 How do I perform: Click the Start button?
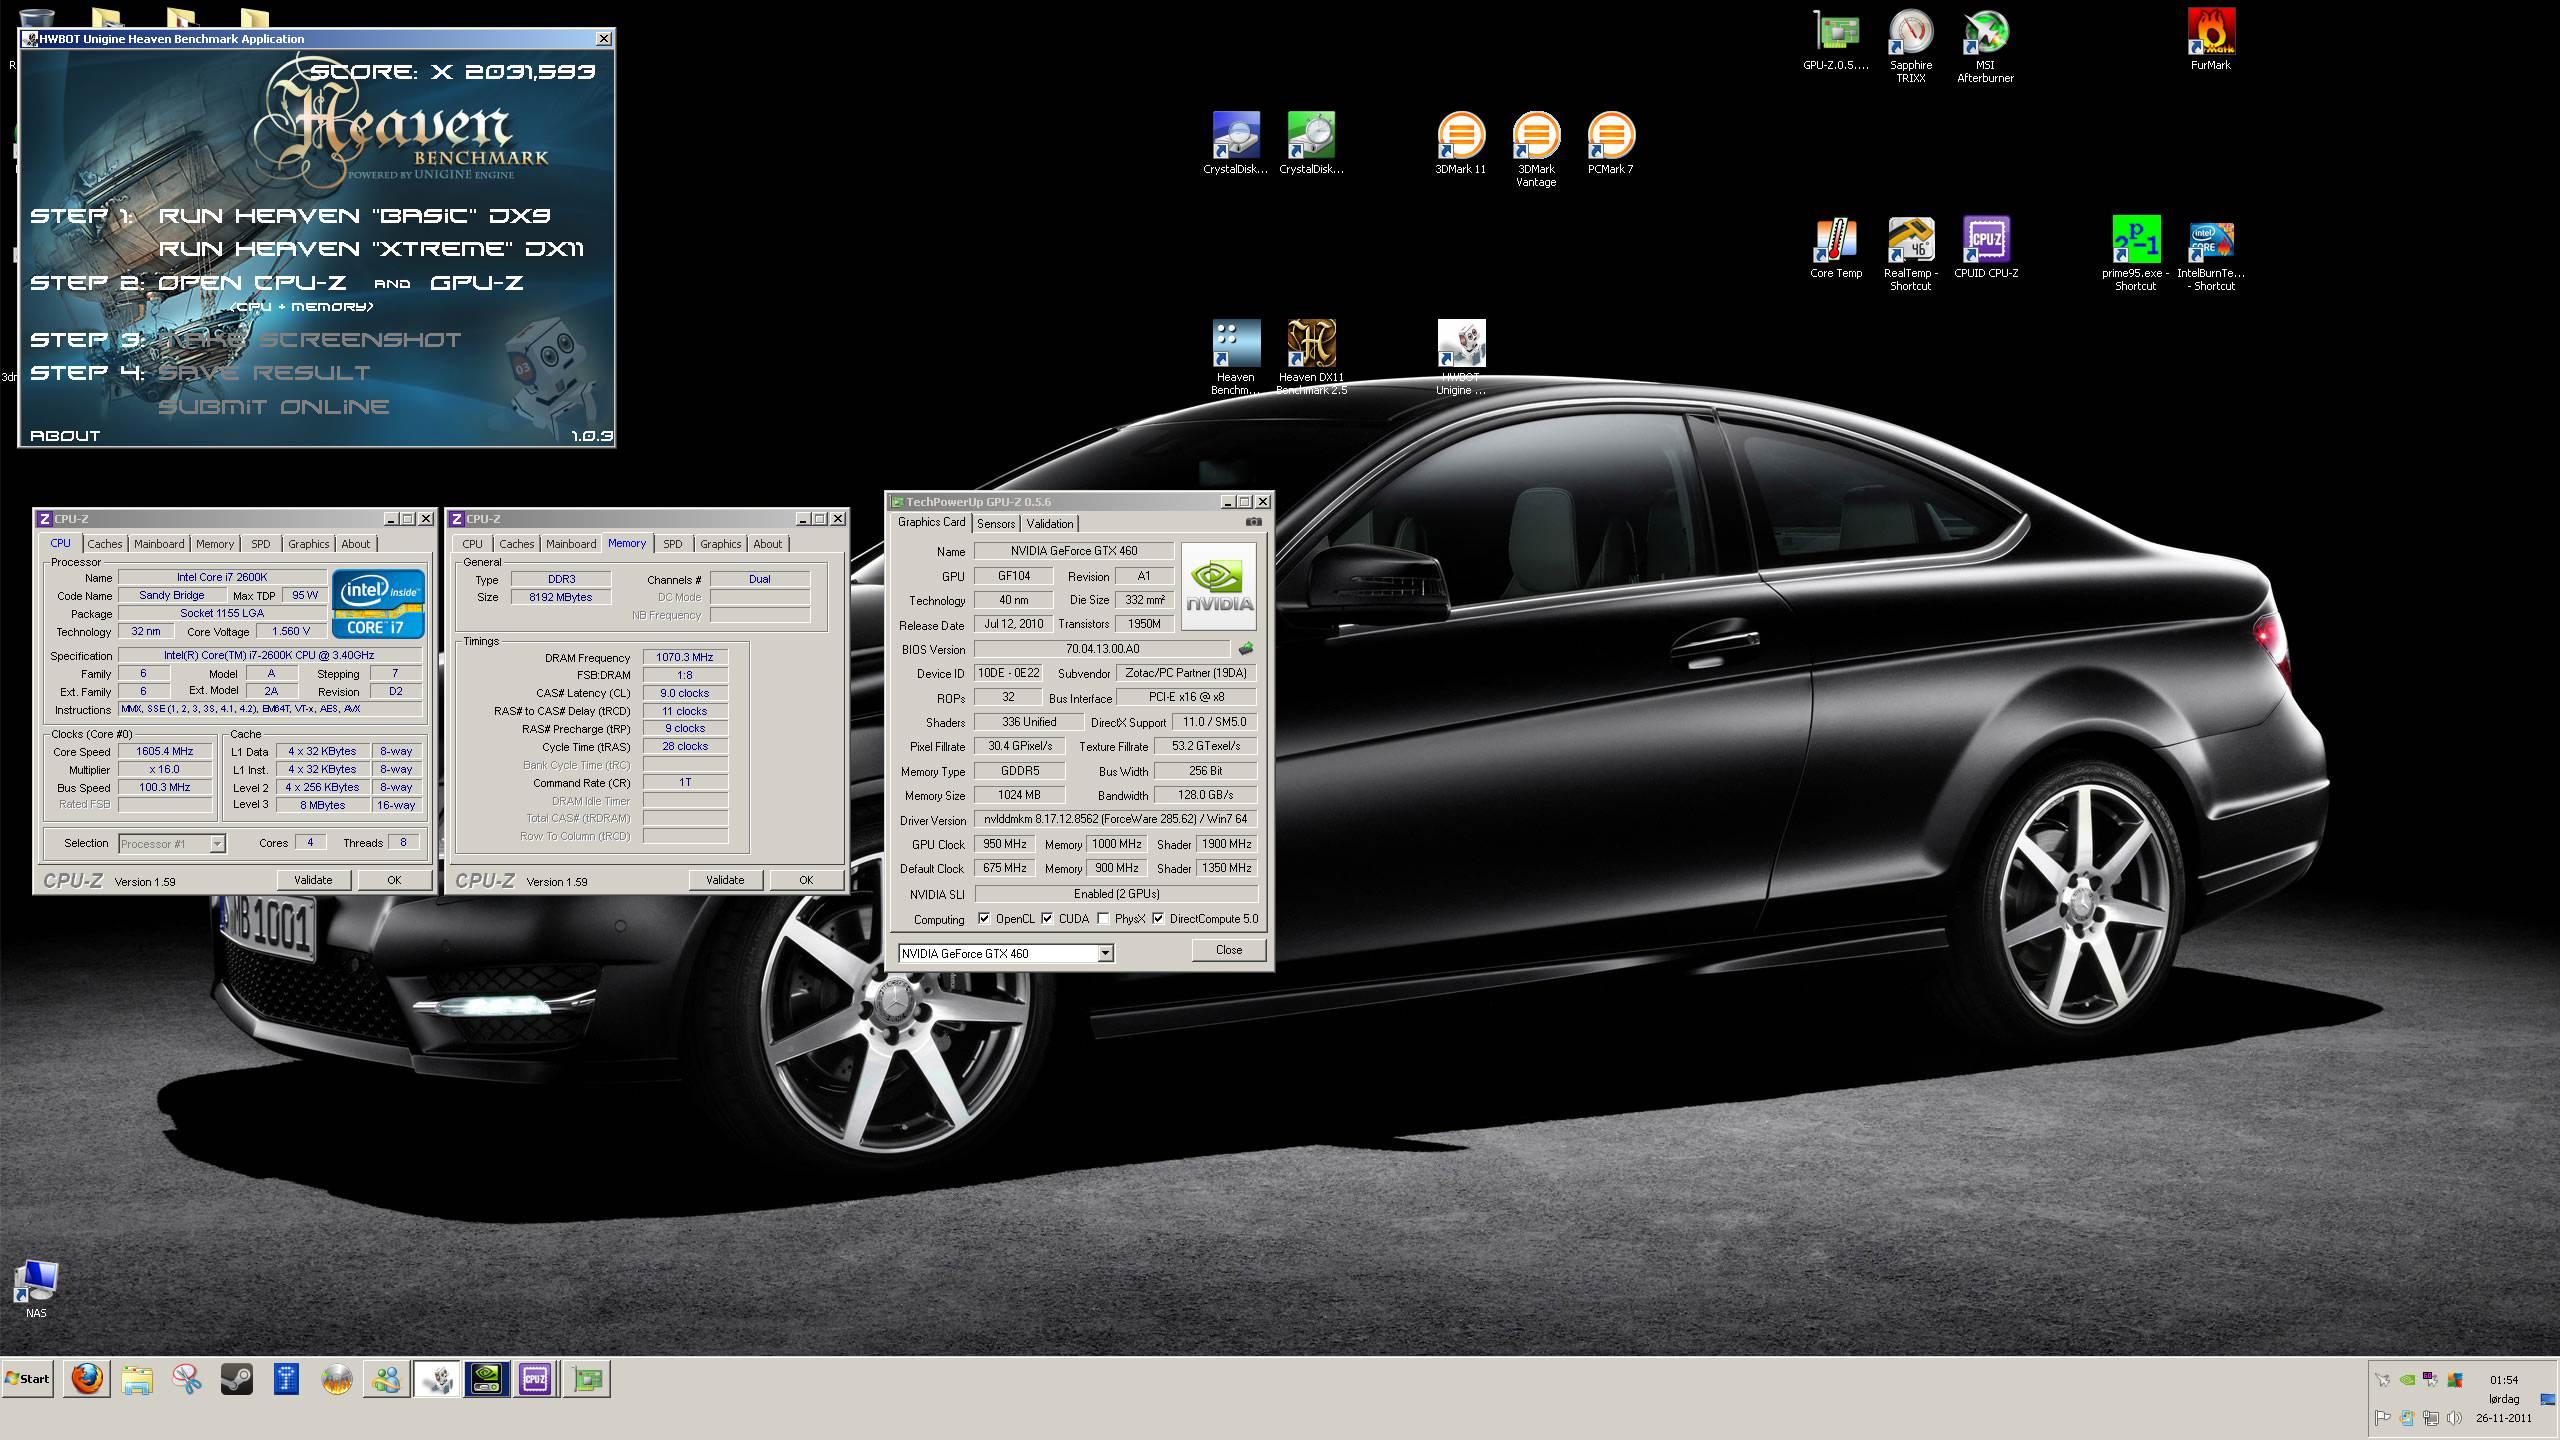click(27, 1379)
